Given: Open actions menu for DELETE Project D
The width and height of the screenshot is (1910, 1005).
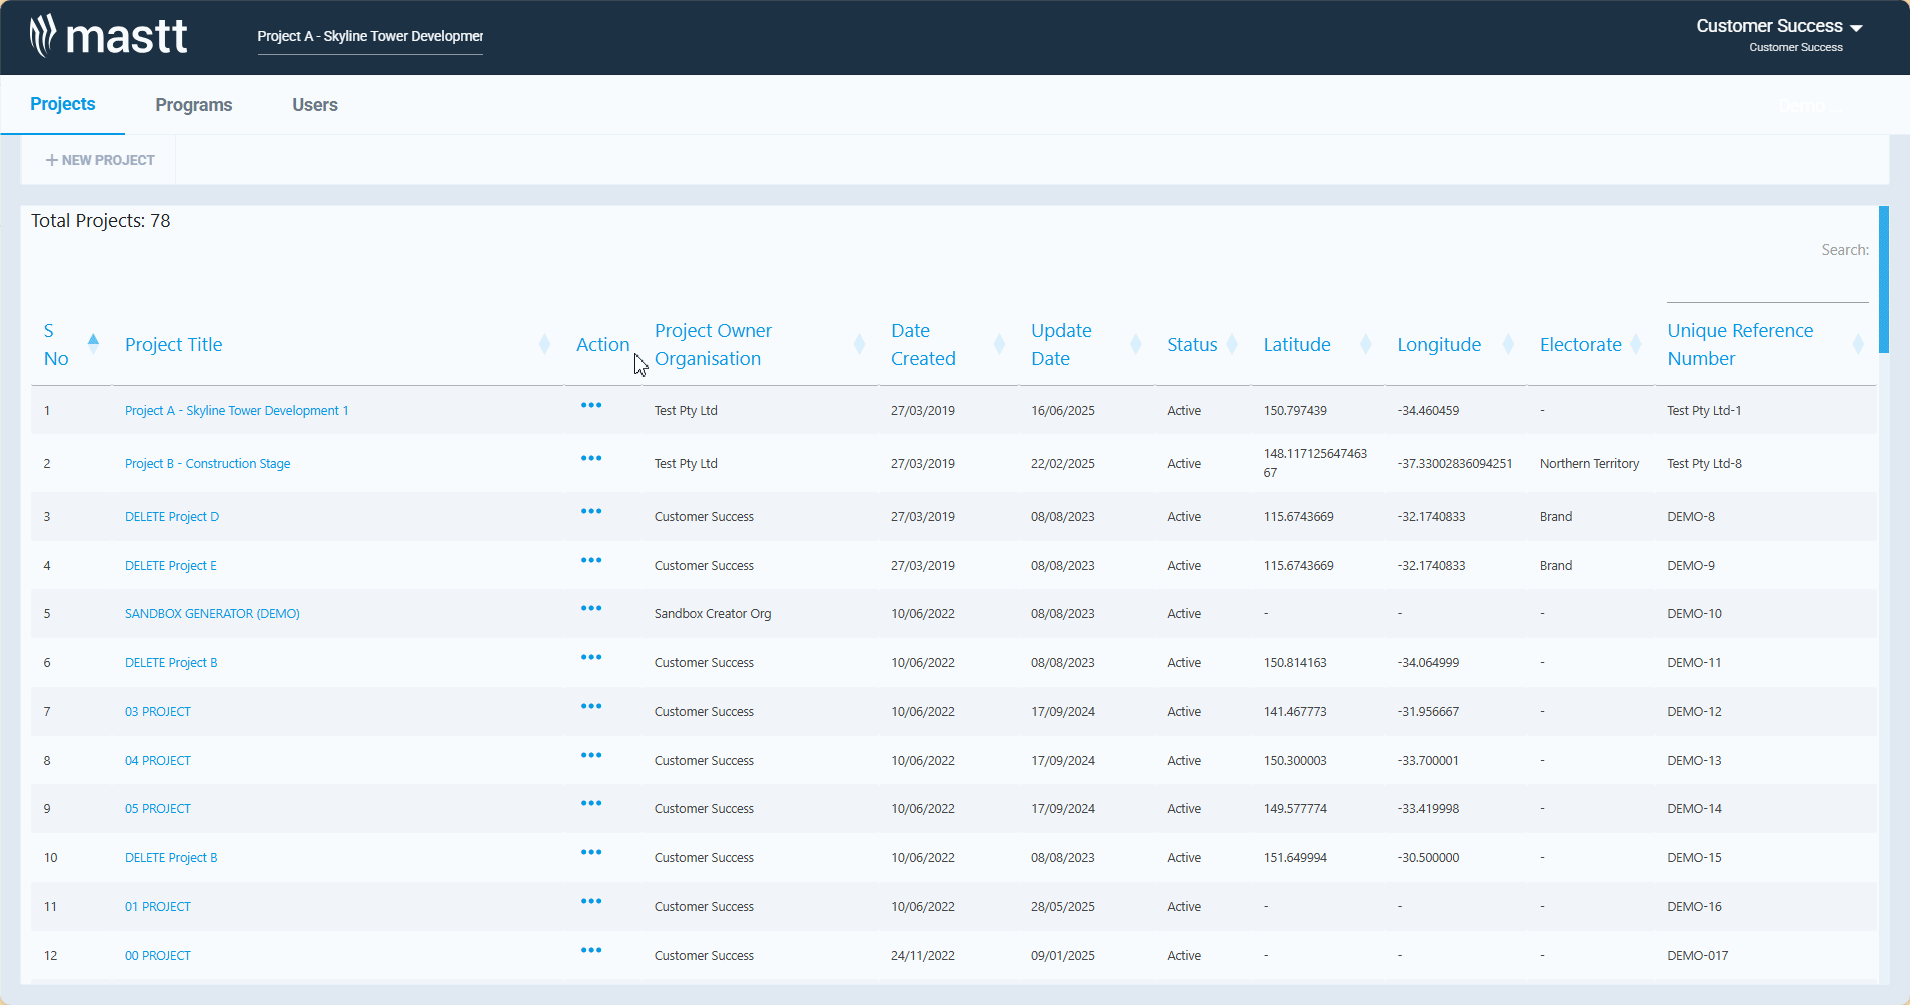Looking at the screenshot, I should click(591, 512).
